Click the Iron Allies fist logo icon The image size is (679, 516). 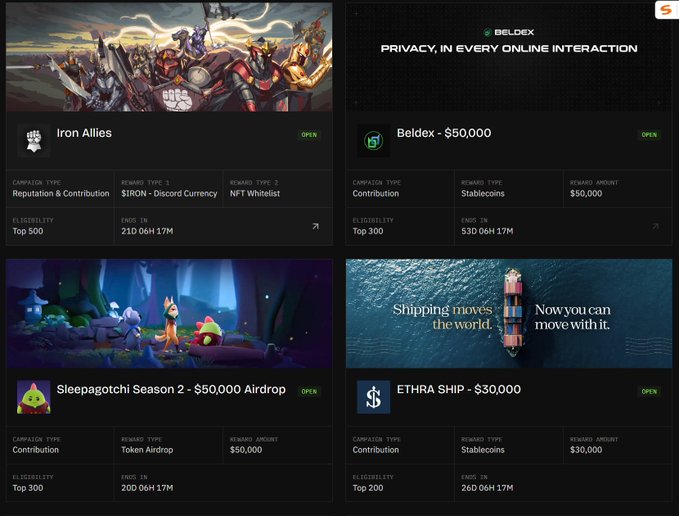(x=34, y=141)
